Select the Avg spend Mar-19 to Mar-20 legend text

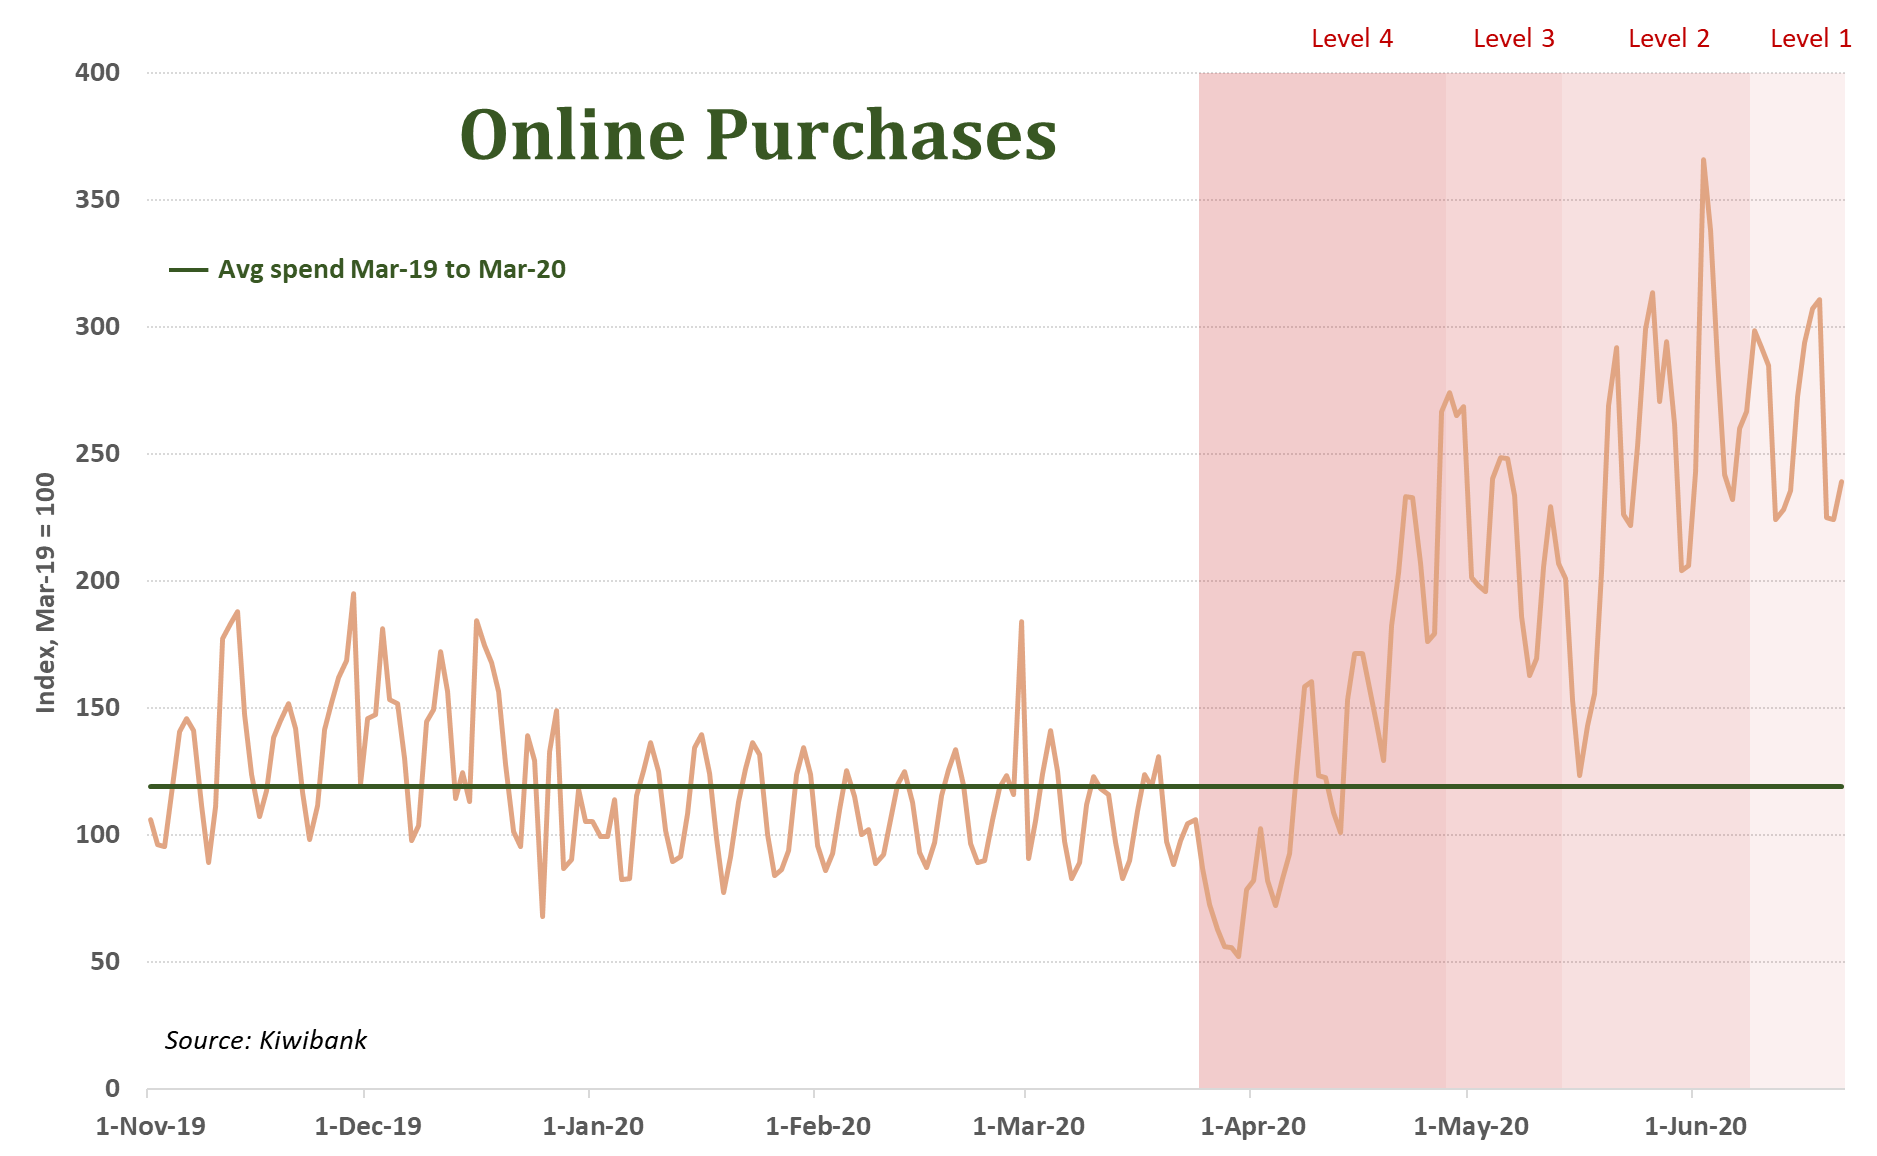click(392, 270)
